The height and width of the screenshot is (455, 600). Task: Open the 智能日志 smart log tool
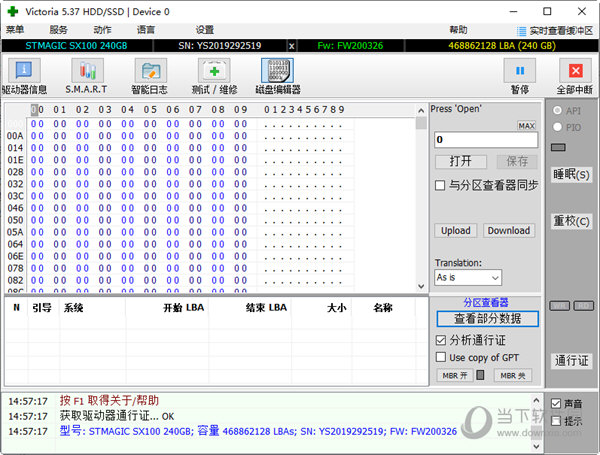tap(152, 71)
